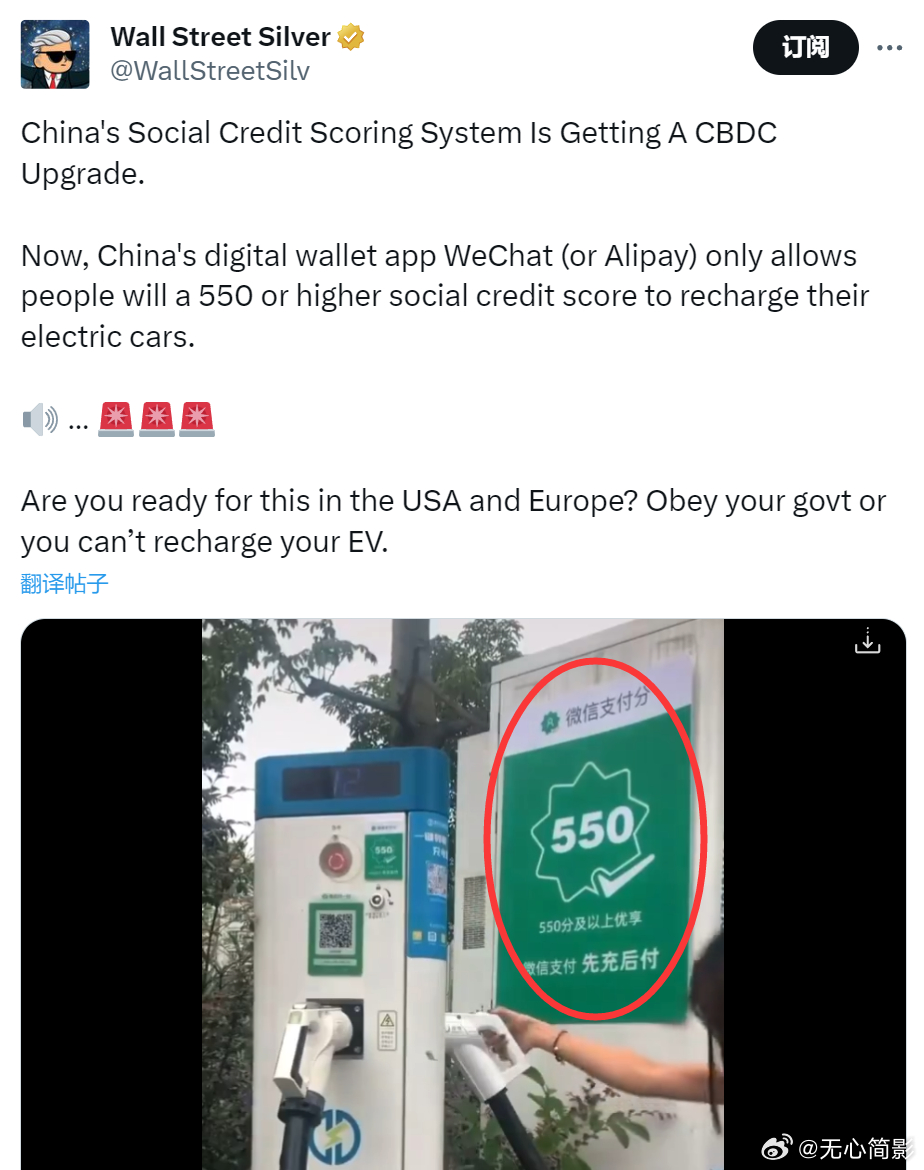Click the red round button on the charger
Image resolution: width=924 pixels, height=1170 pixels.
coord(336,861)
